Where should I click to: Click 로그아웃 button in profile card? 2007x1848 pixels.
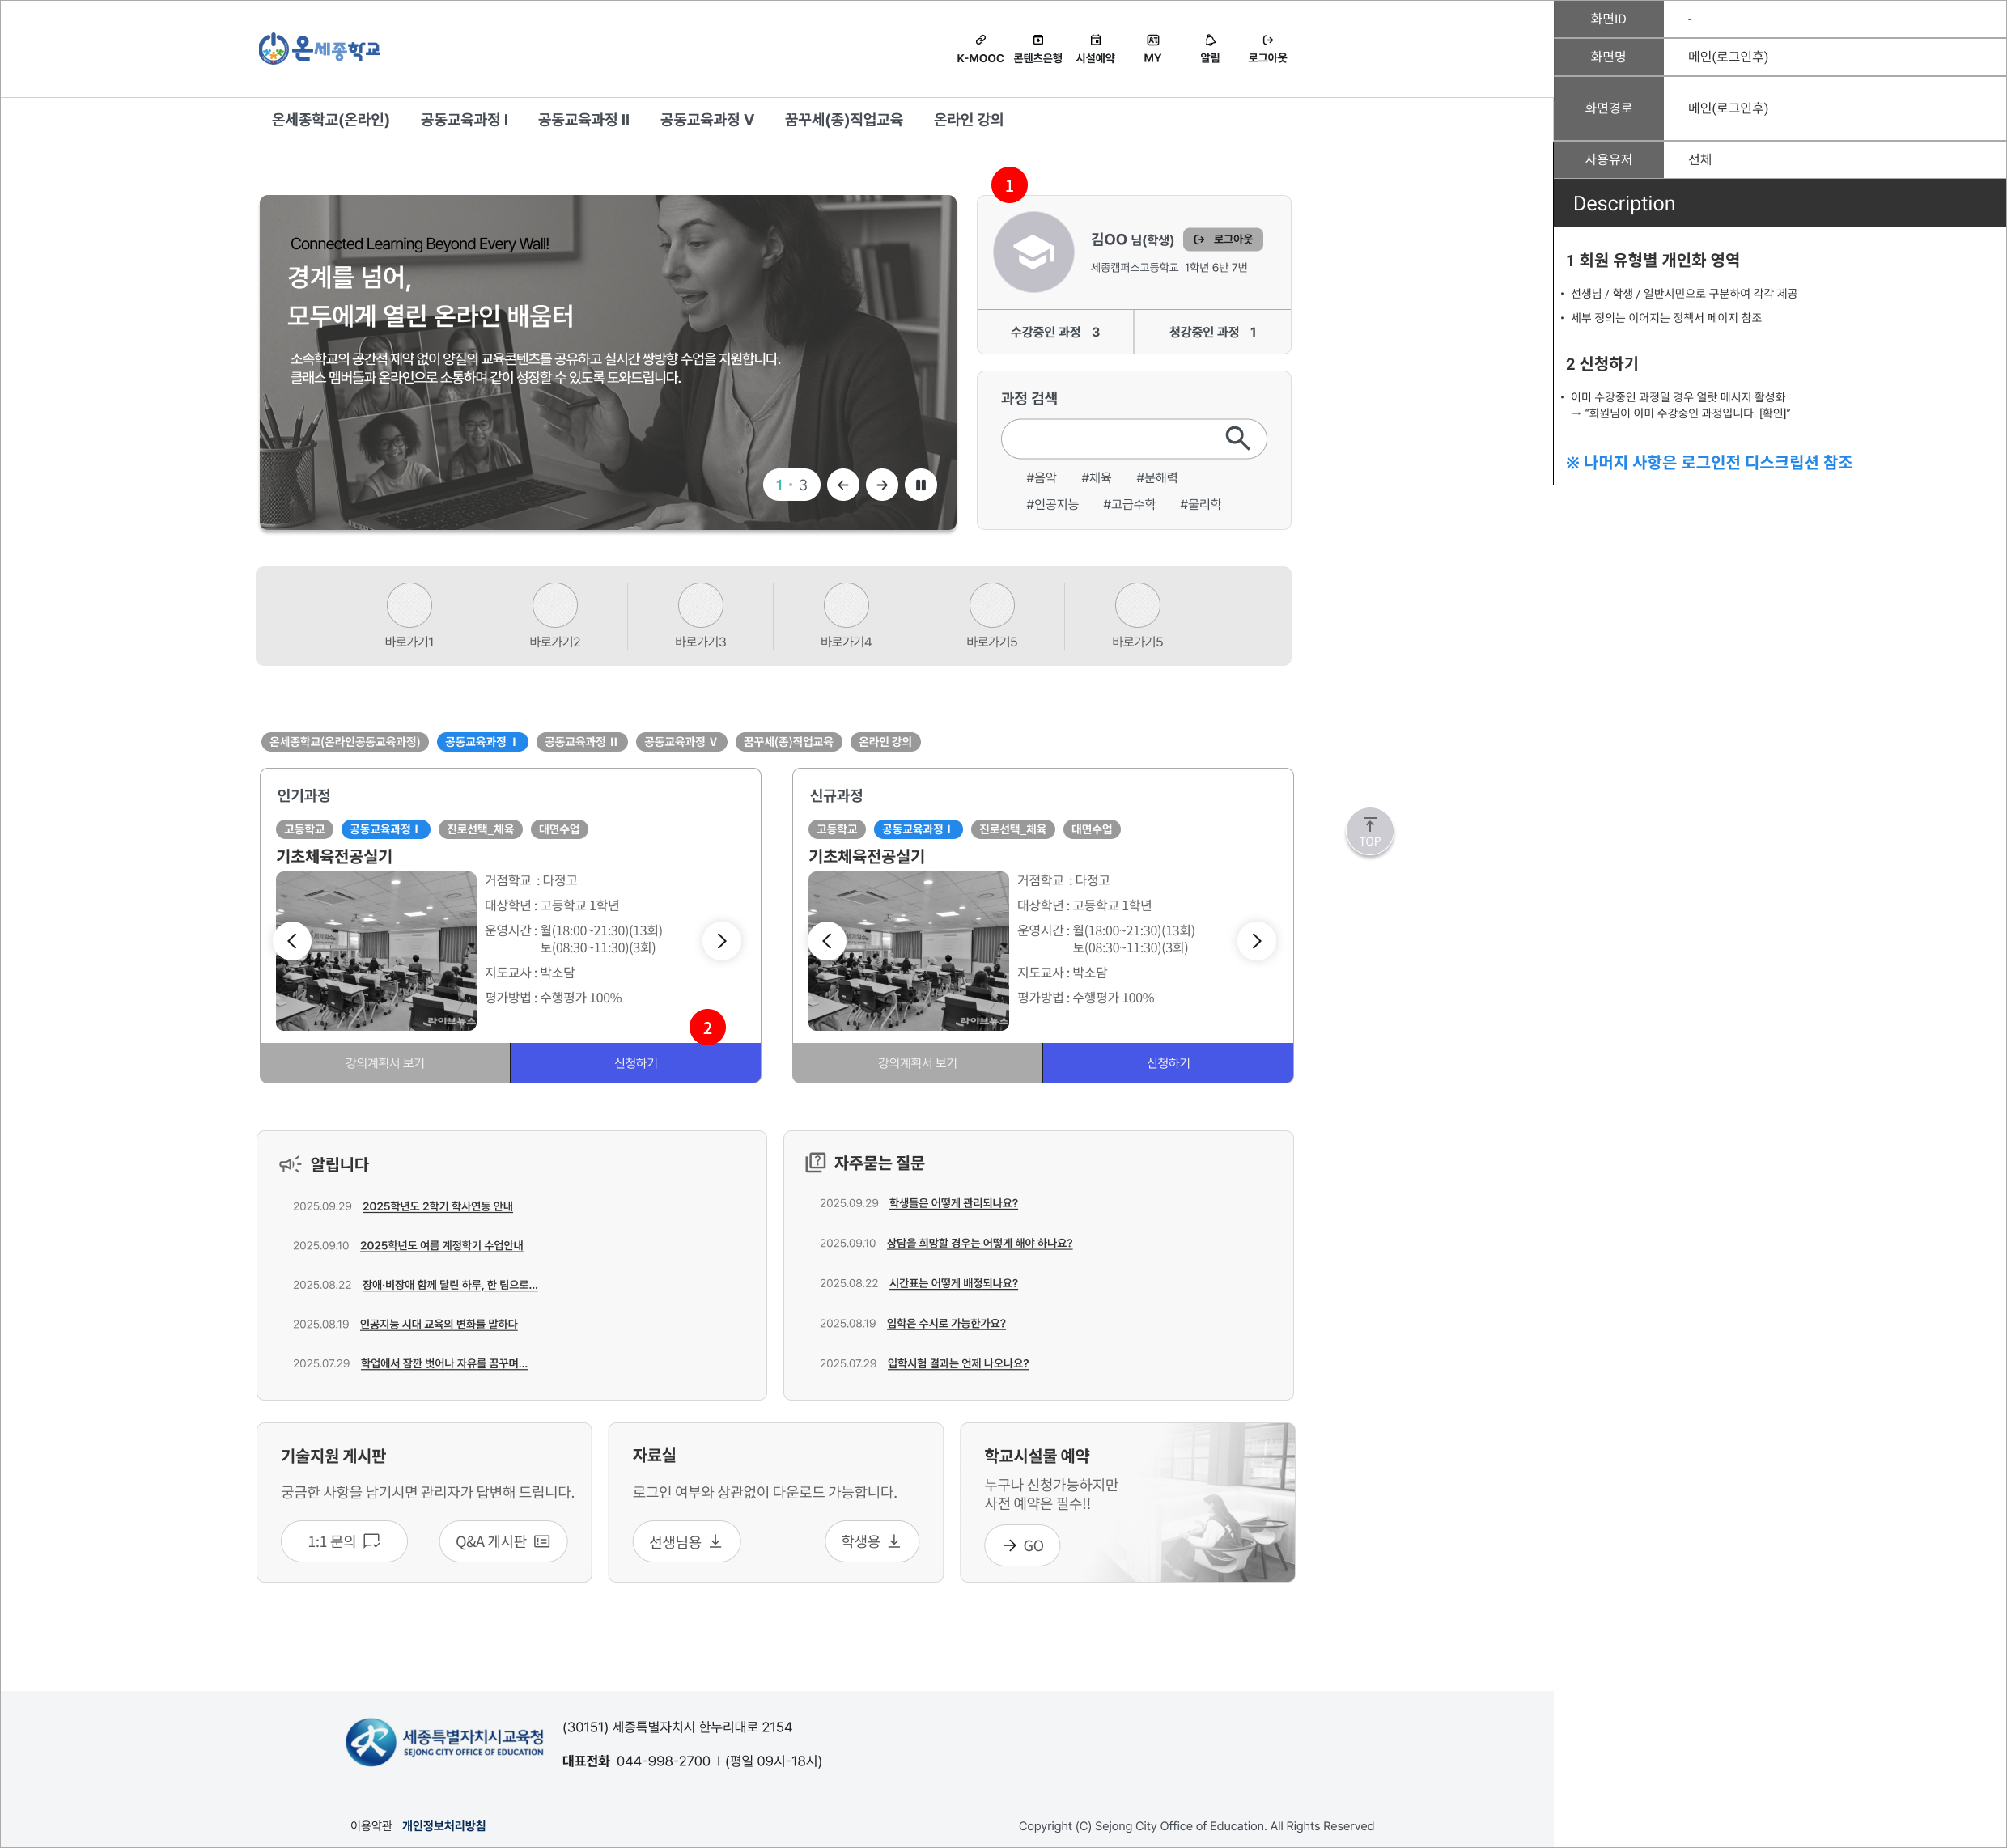click(1223, 239)
